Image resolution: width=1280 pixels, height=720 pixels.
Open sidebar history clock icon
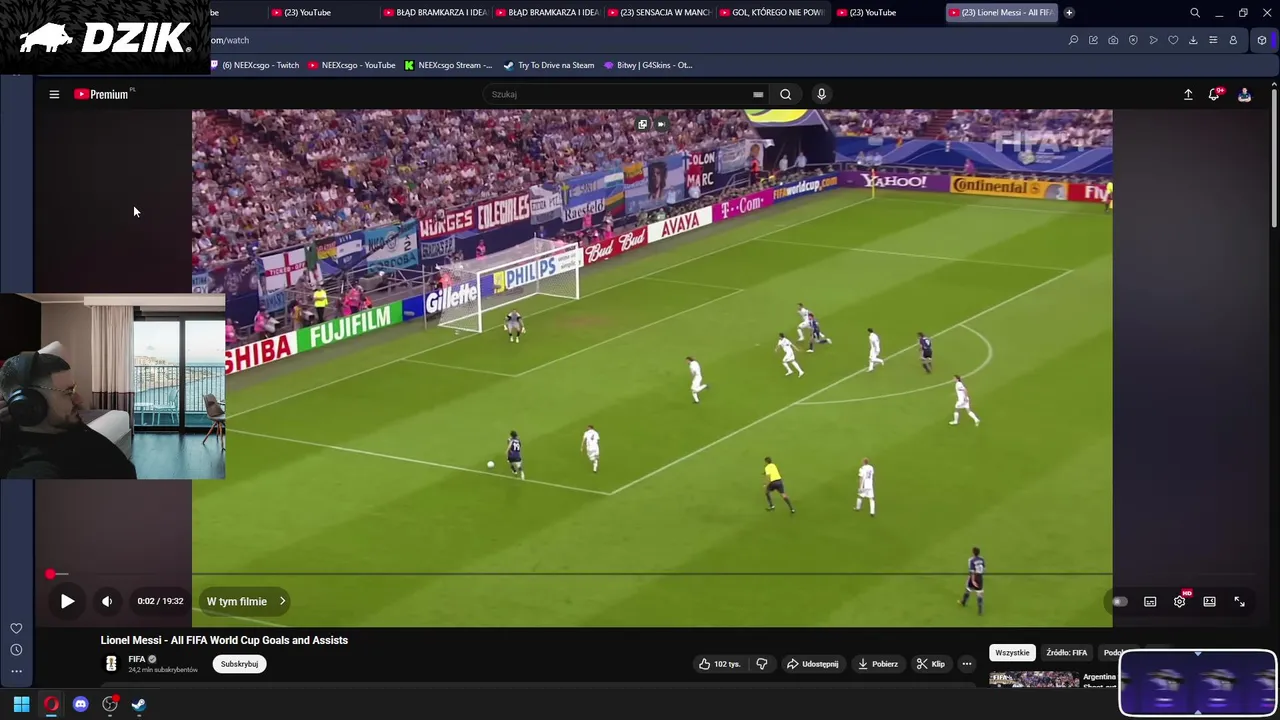pyautogui.click(x=16, y=650)
